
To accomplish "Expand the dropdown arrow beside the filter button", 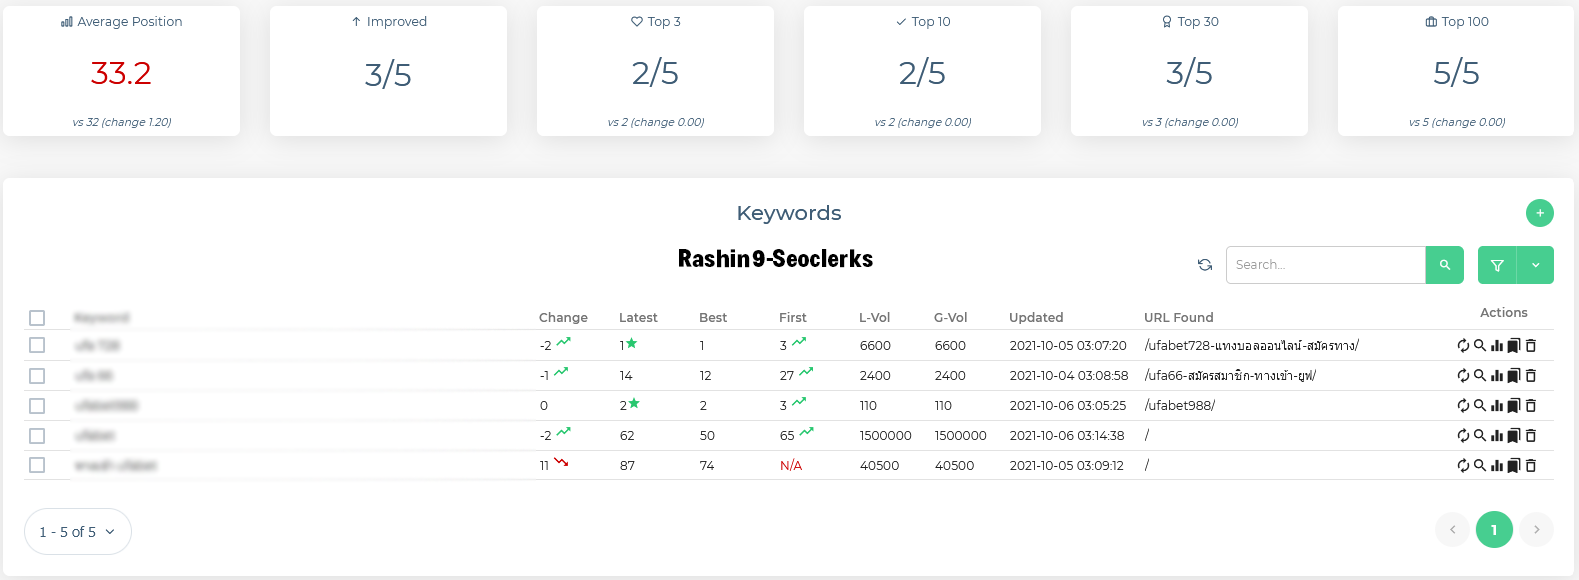I will 1535,265.
